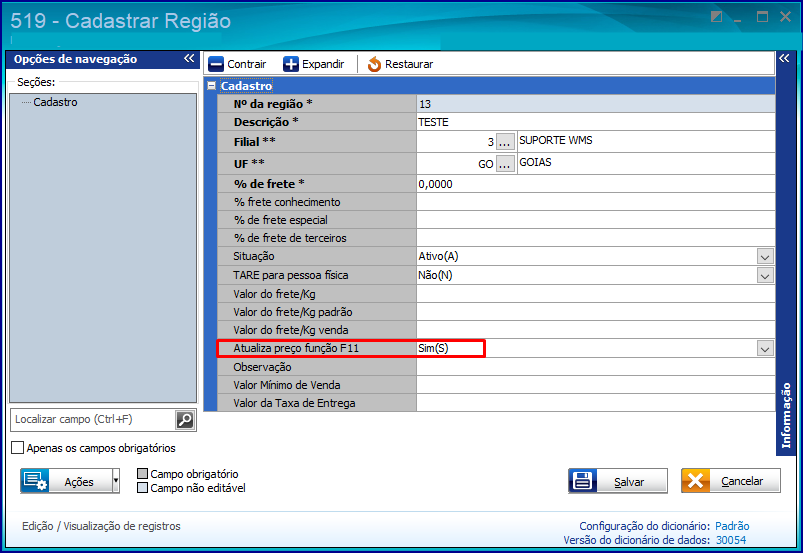803x553 pixels.
Task: Click the TARE para pessoa física label
Action: (x=290, y=275)
